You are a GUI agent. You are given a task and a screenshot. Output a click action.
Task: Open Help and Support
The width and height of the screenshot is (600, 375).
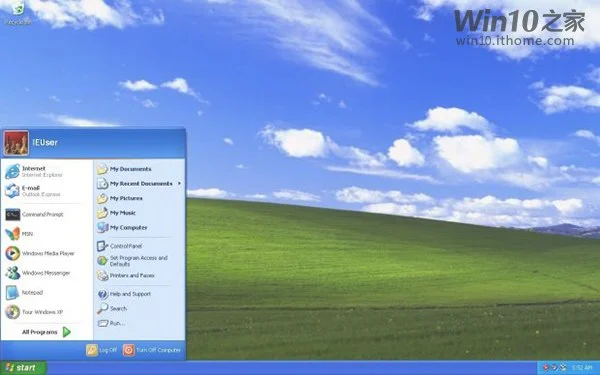click(x=139, y=294)
